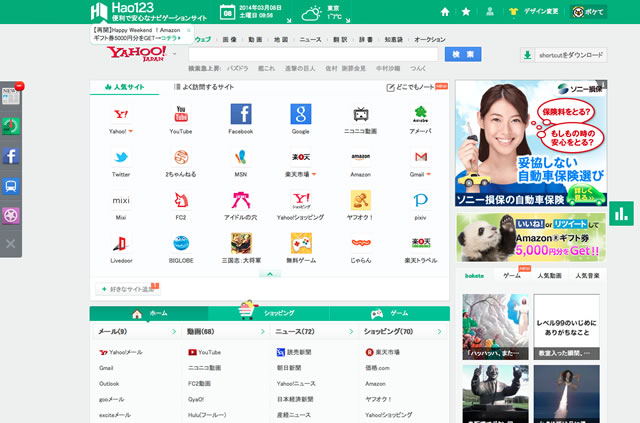640x423 pixels.
Task: Open the train transit icon in sidebar
Action: (11, 186)
